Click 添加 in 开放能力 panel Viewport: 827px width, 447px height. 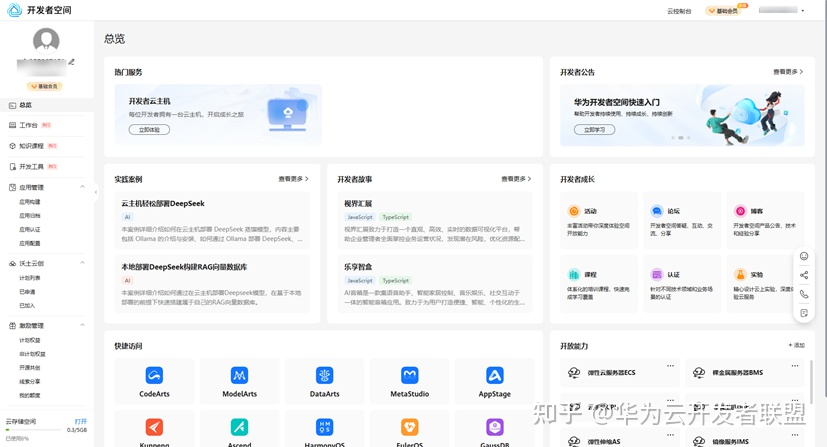796,345
